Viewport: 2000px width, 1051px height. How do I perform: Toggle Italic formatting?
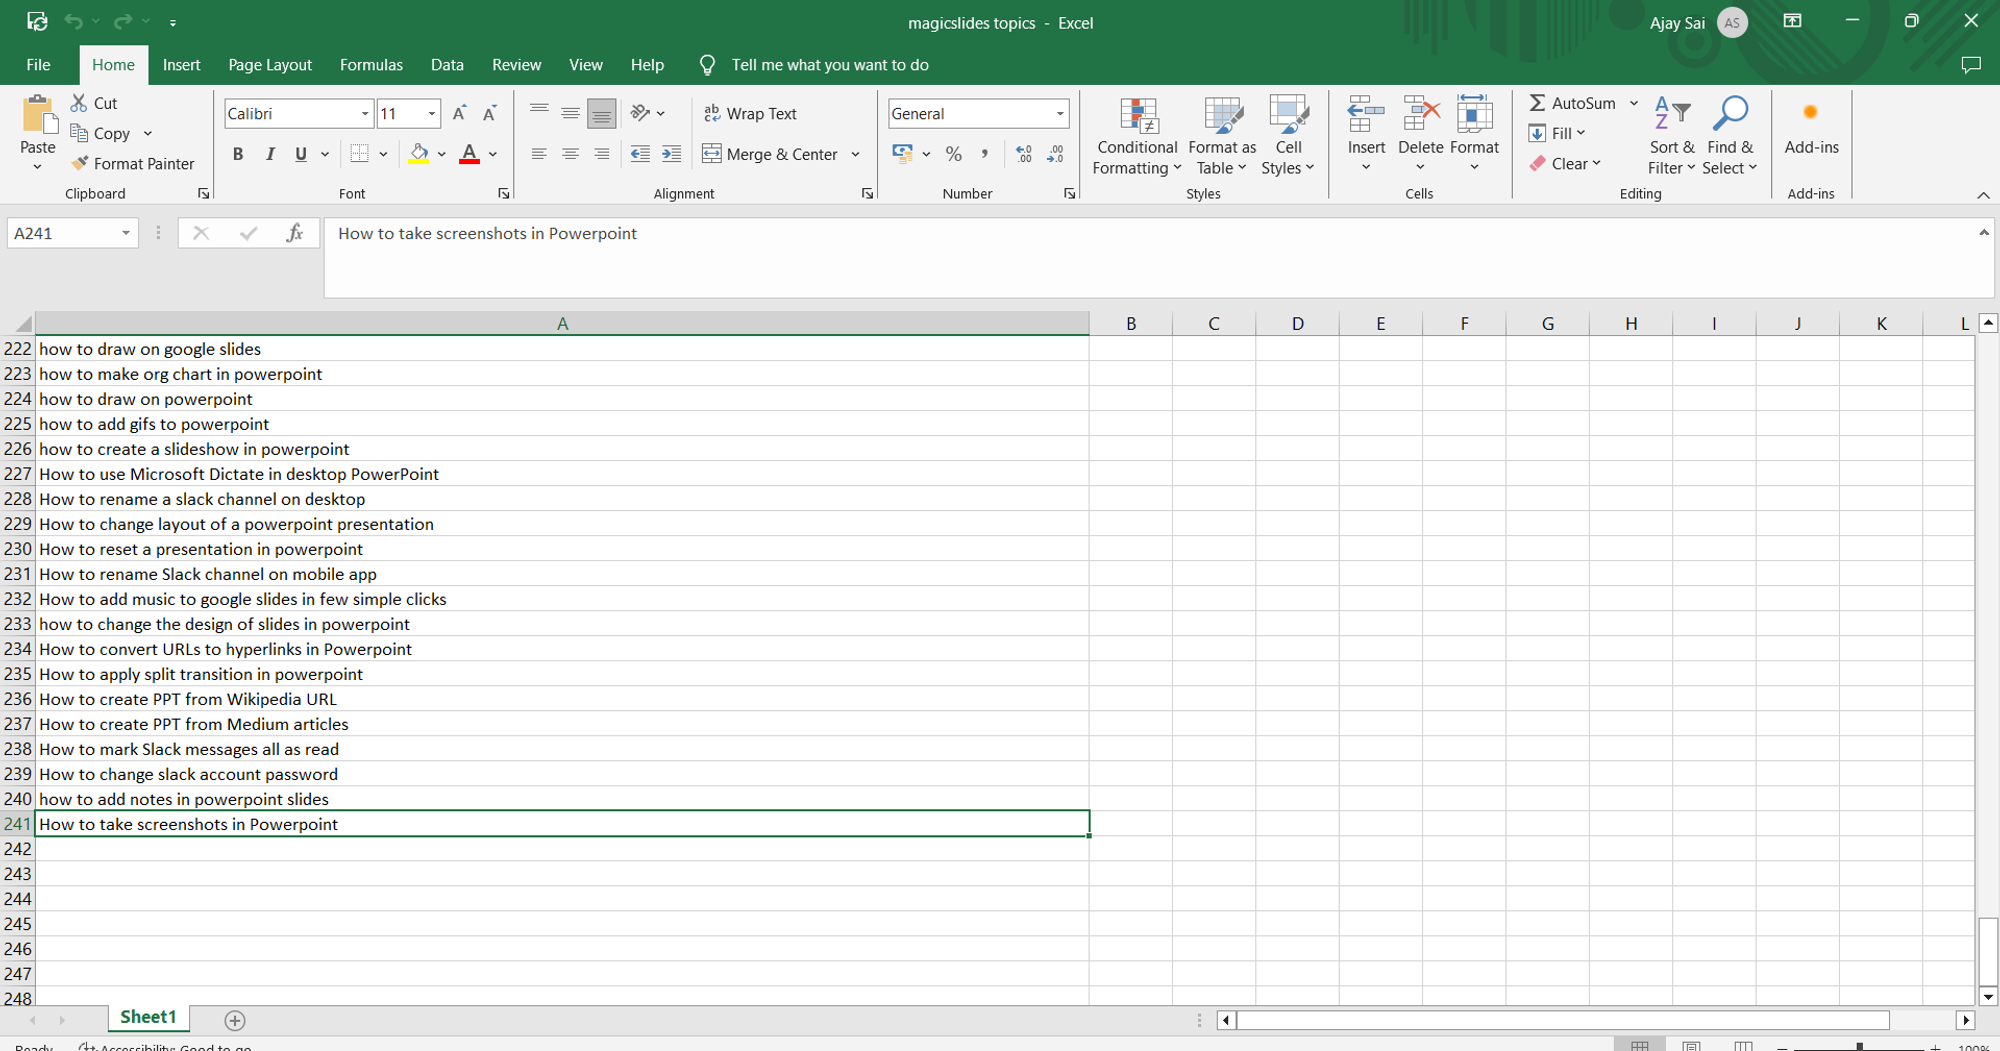(270, 154)
